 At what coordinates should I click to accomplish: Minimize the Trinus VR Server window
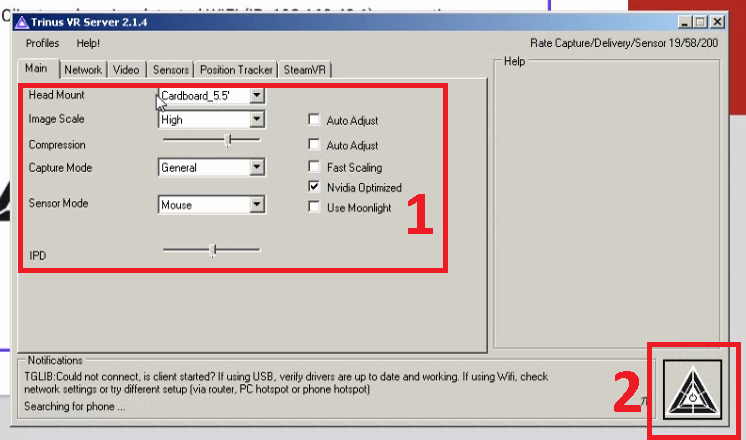click(x=684, y=22)
